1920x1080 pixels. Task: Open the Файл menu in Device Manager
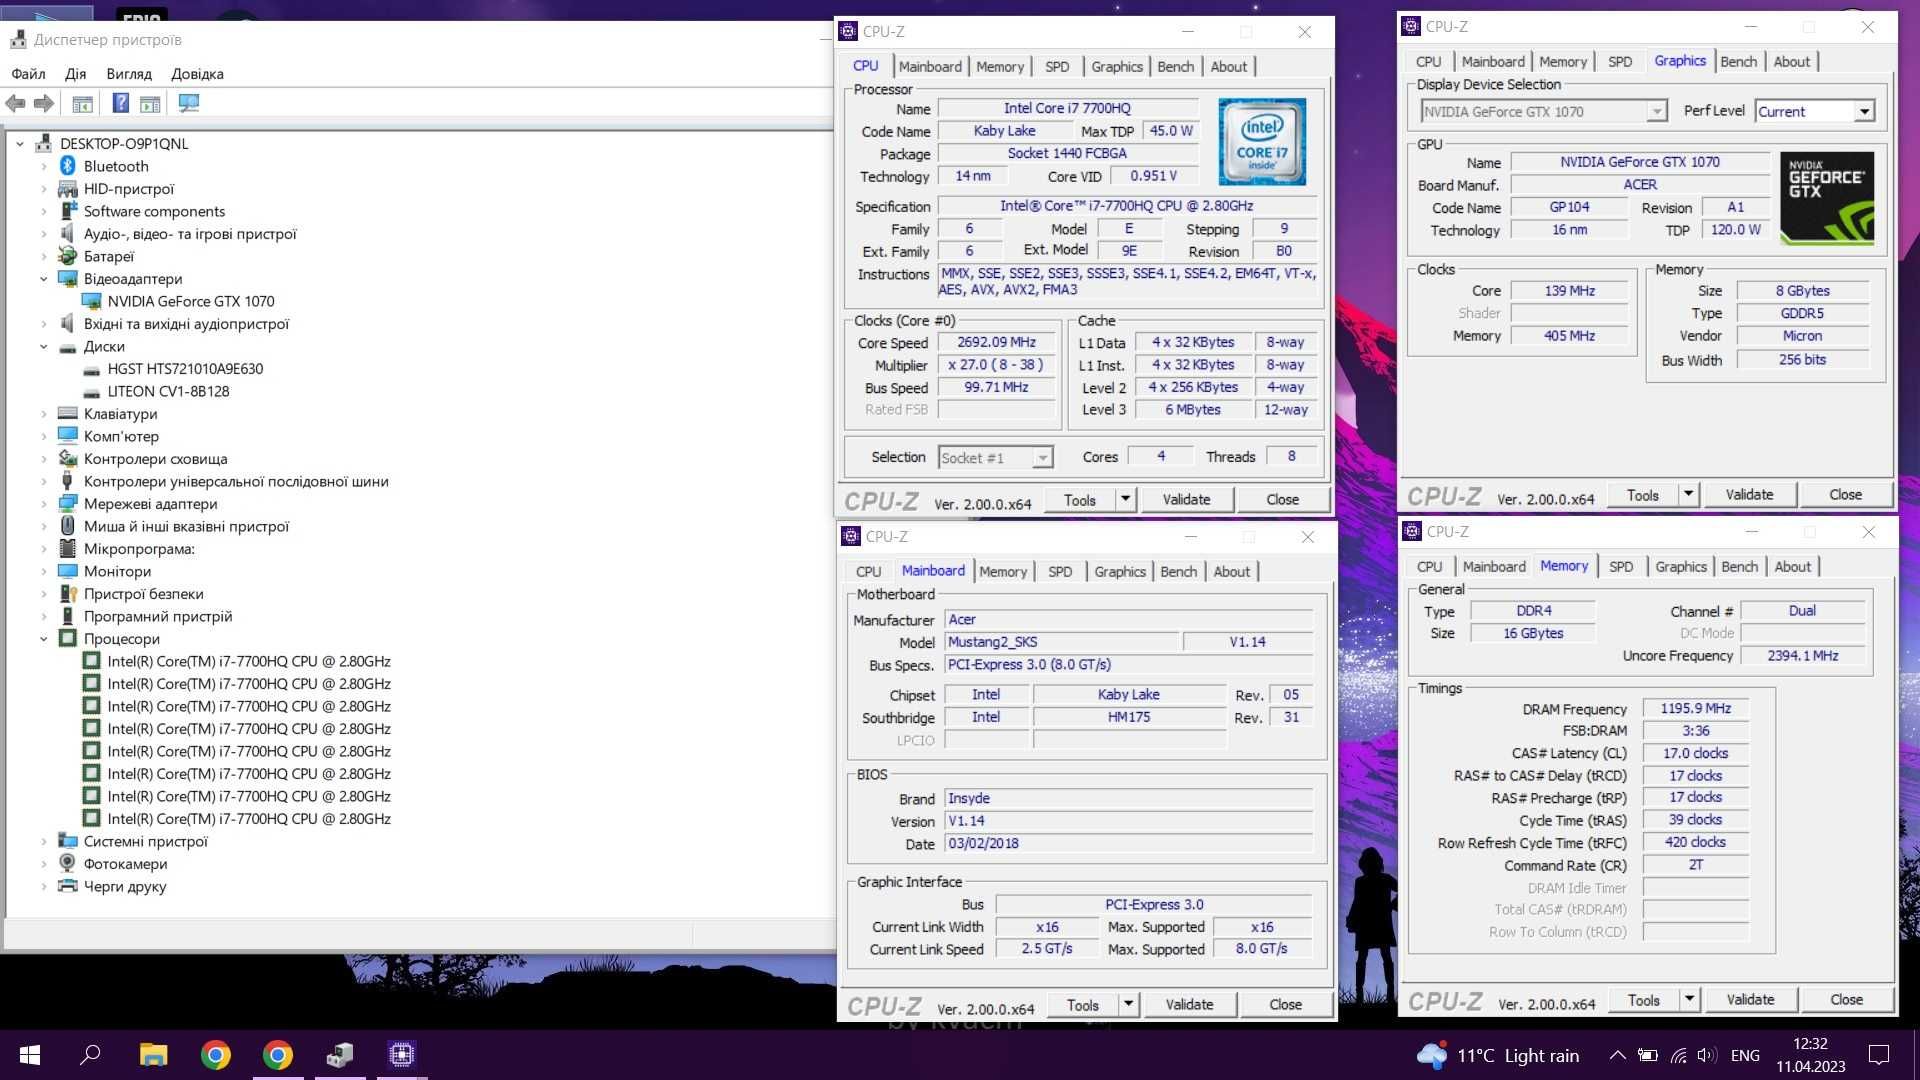pos(28,73)
